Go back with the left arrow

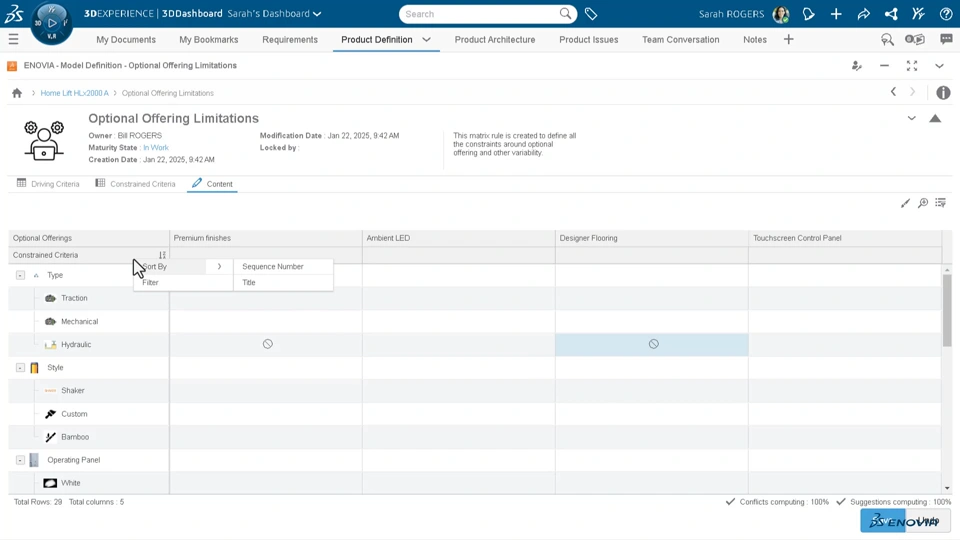tap(893, 92)
